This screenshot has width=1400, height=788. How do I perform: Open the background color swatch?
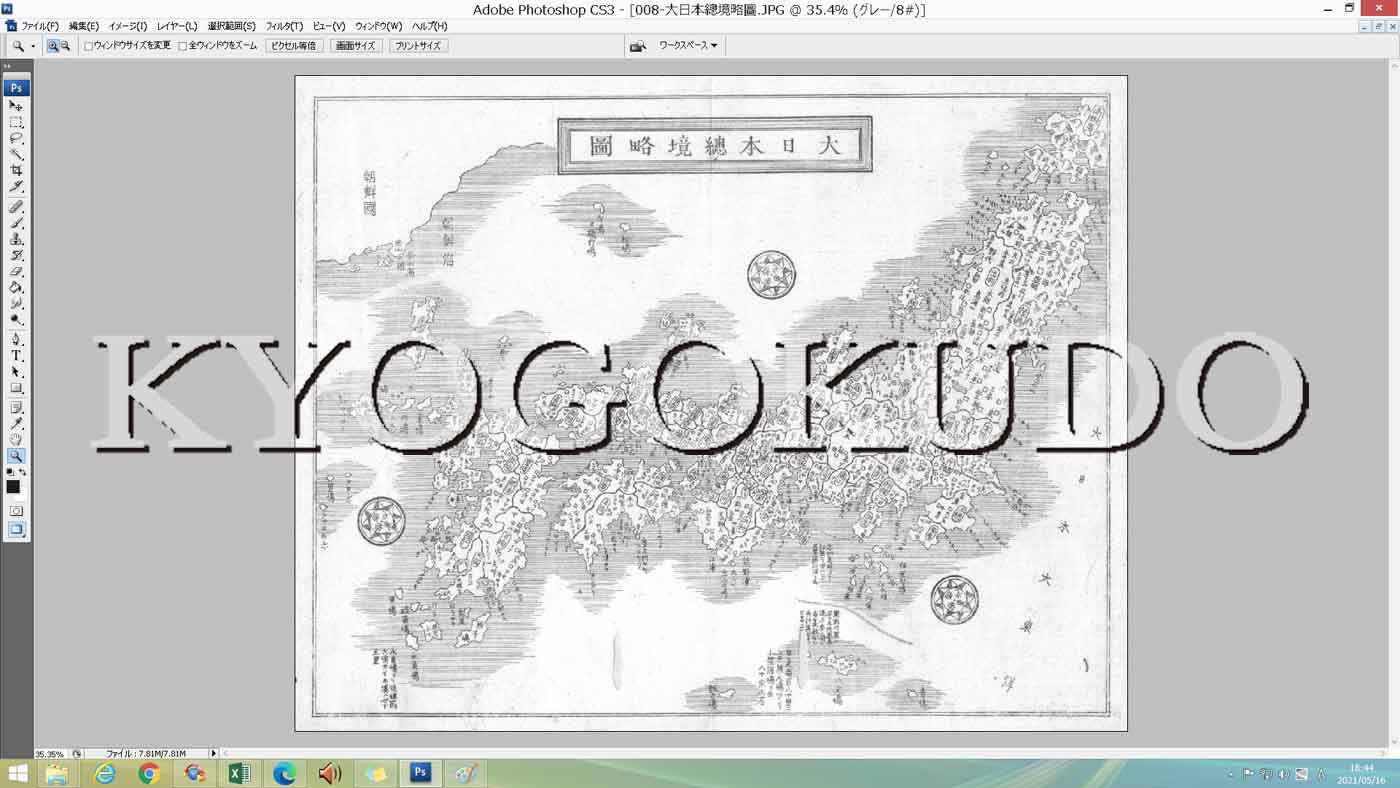(x=22, y=495)
